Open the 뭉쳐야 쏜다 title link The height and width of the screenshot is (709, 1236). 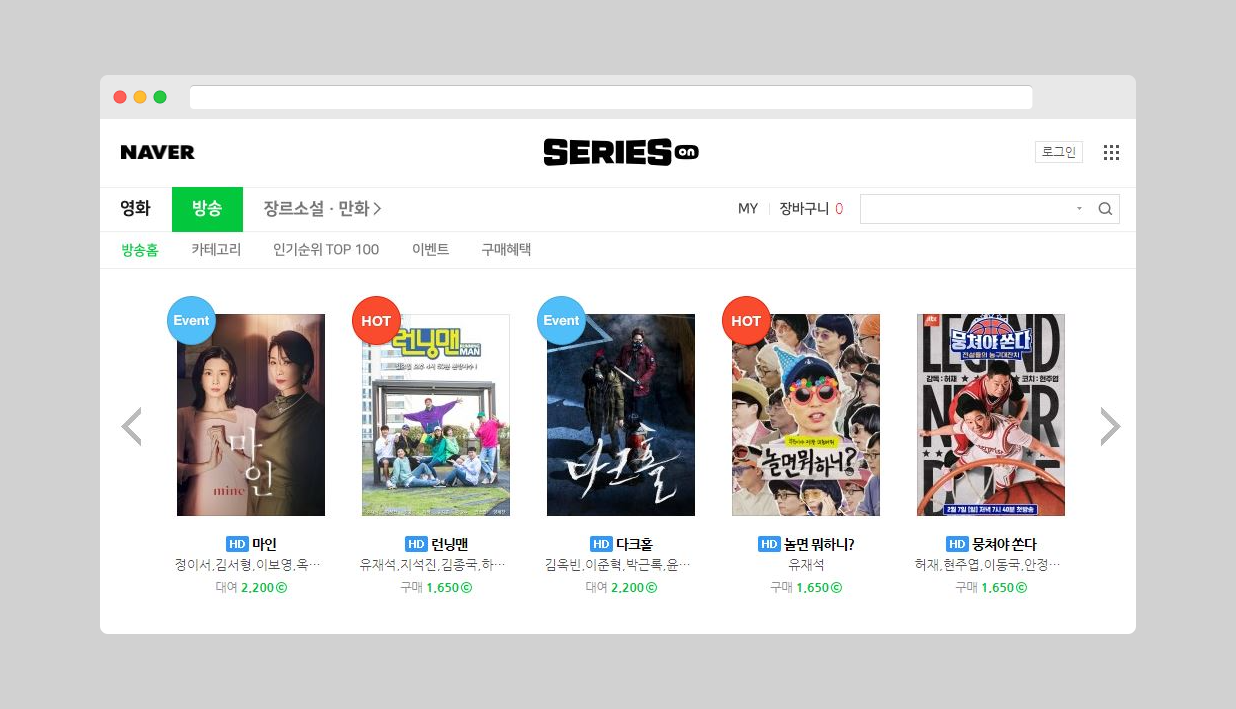pyautogui.click(x=1004, y=544)
